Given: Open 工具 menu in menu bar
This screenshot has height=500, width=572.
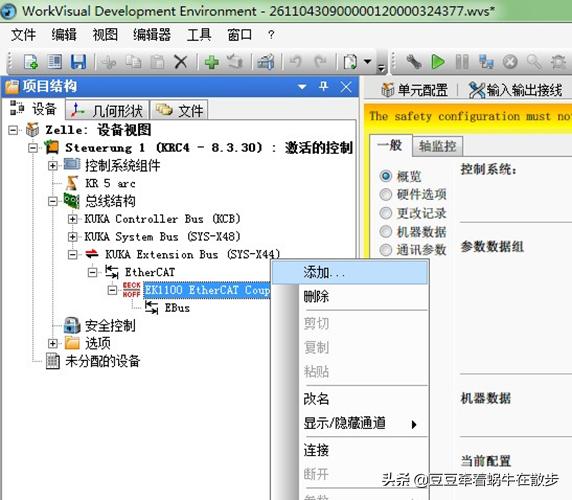Looking at the screenshot, I should coord(199,35).
